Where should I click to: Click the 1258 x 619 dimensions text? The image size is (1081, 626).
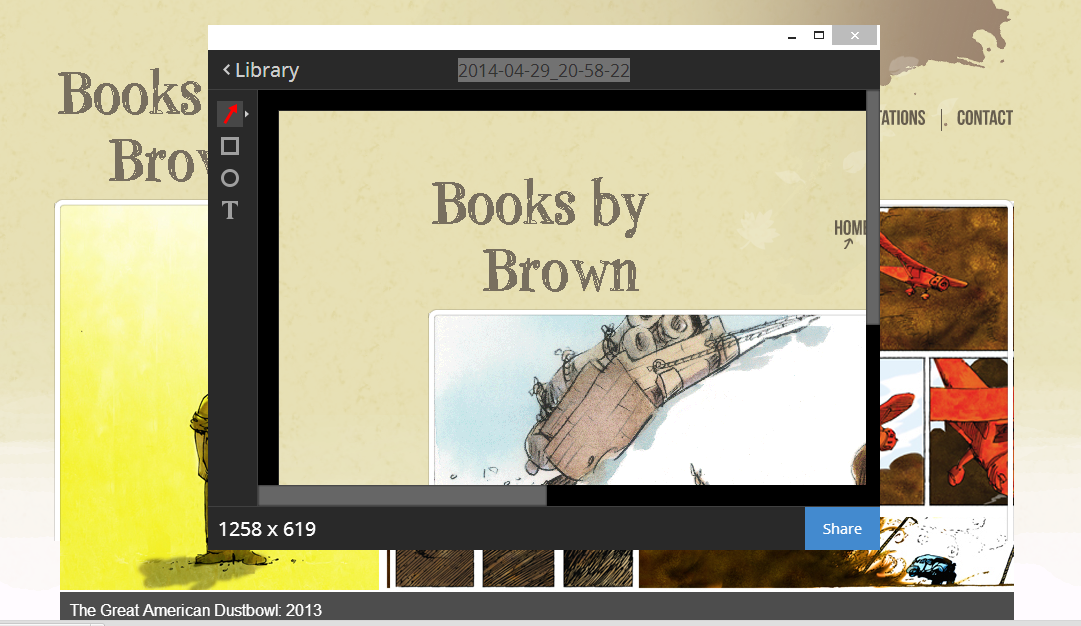pyautogui.click(x=267, y=529)
